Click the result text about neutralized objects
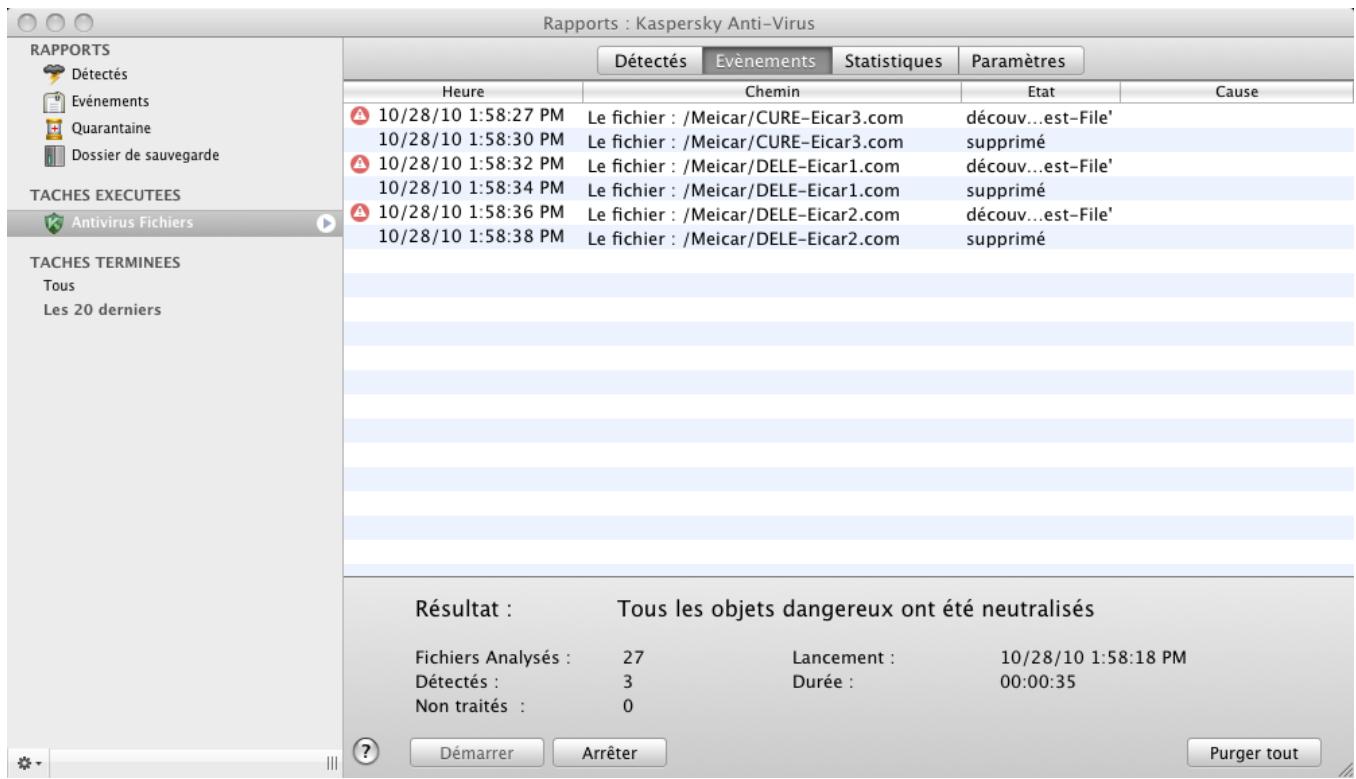Image resolution: width=1356 pixels, height=779 pixels. tap(854, 608)
